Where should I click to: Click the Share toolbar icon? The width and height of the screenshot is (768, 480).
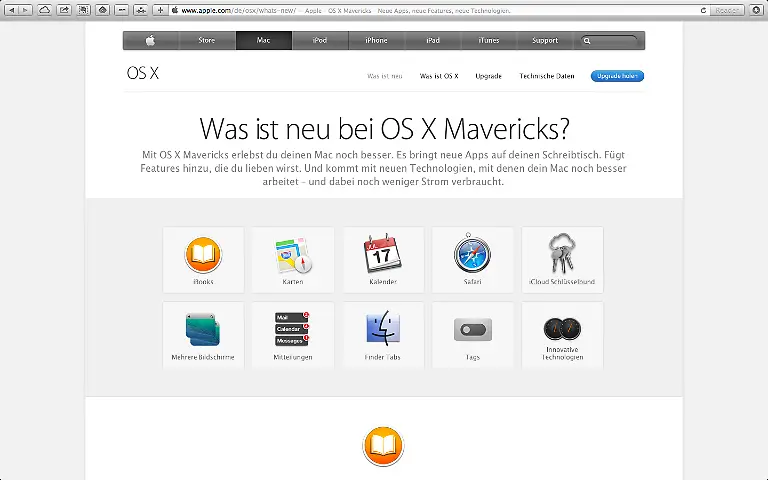pyautogui.click(x=64, y=10)
